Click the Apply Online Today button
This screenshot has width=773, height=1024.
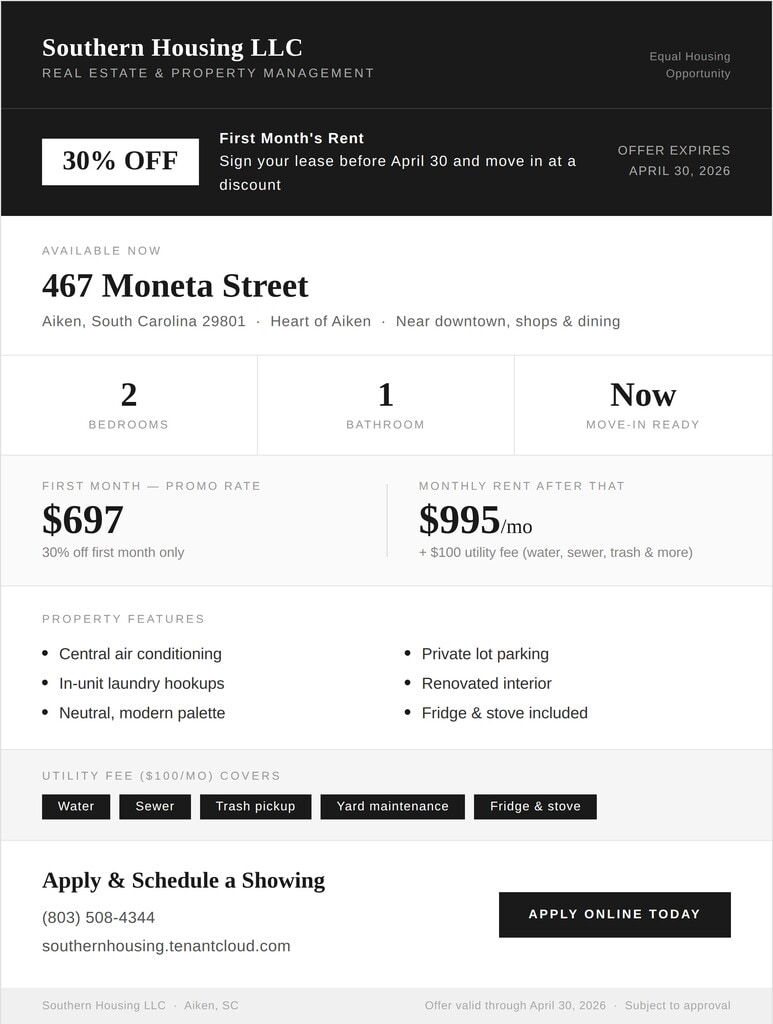click(614, 914)
